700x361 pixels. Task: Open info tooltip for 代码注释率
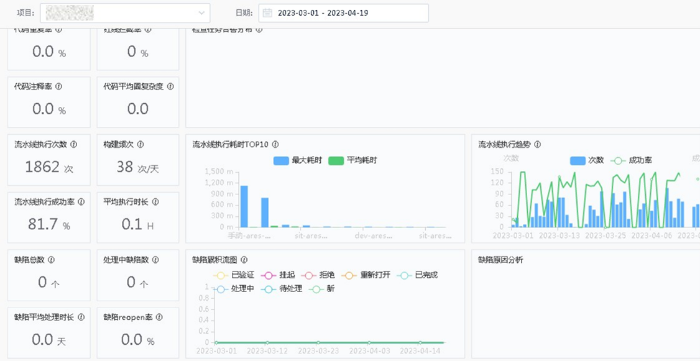coord(58,87)
